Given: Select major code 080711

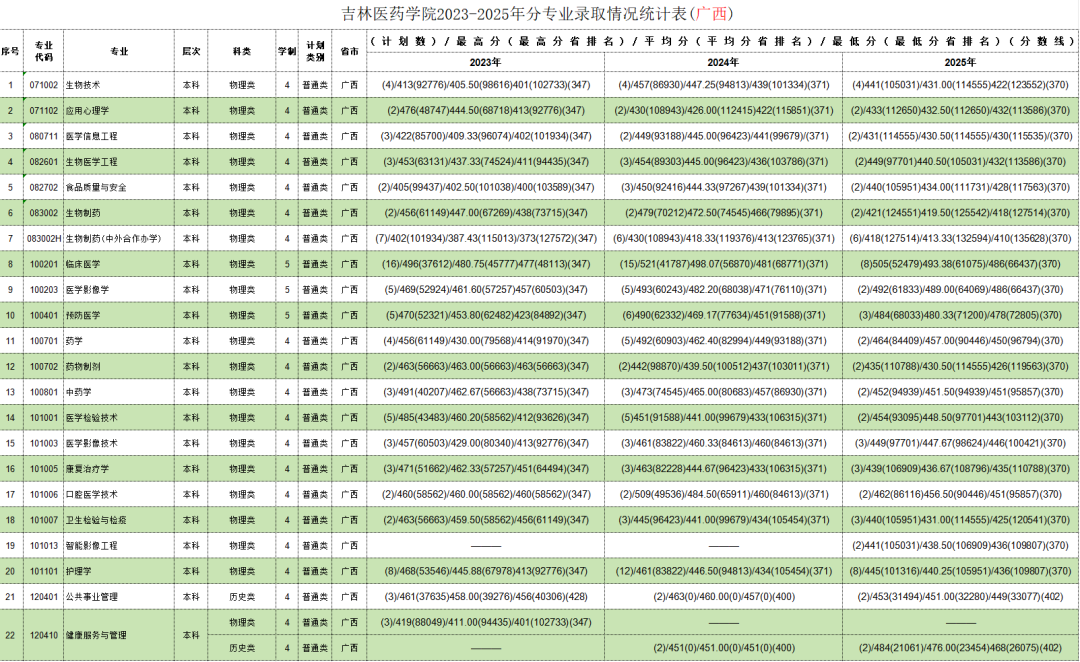Looking at the screenshot, I should pos(43,136).
